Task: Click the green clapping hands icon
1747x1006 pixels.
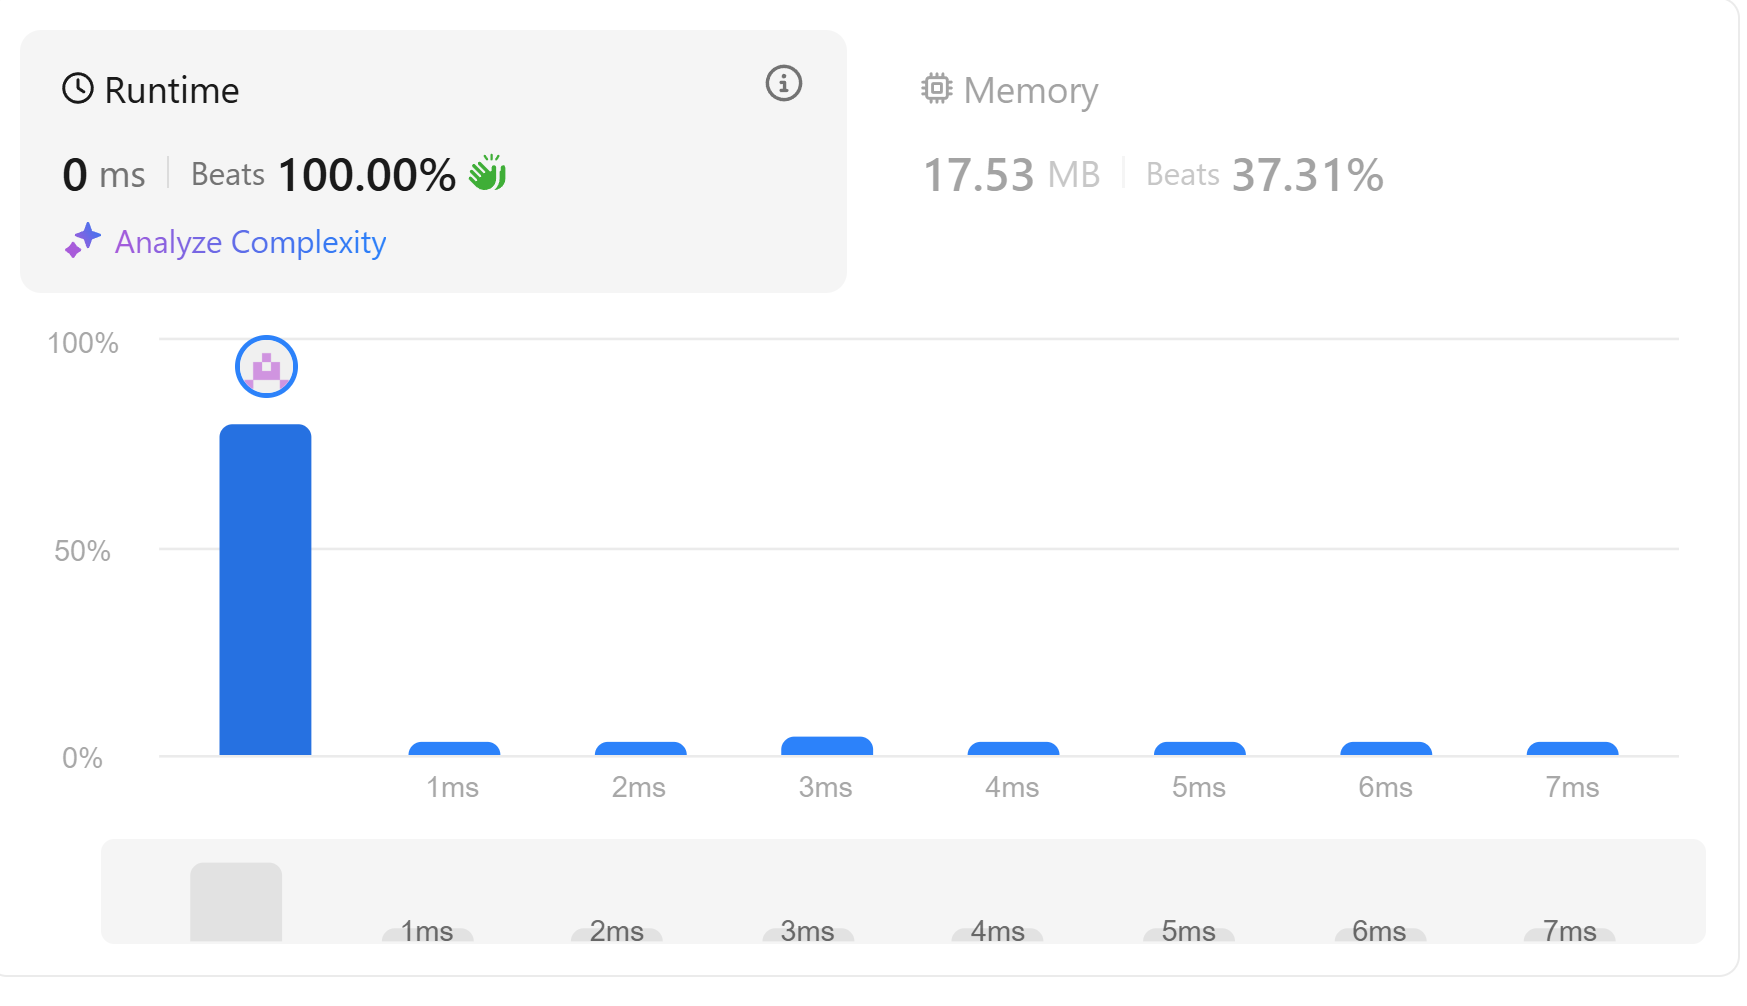Action: [488, 173]
